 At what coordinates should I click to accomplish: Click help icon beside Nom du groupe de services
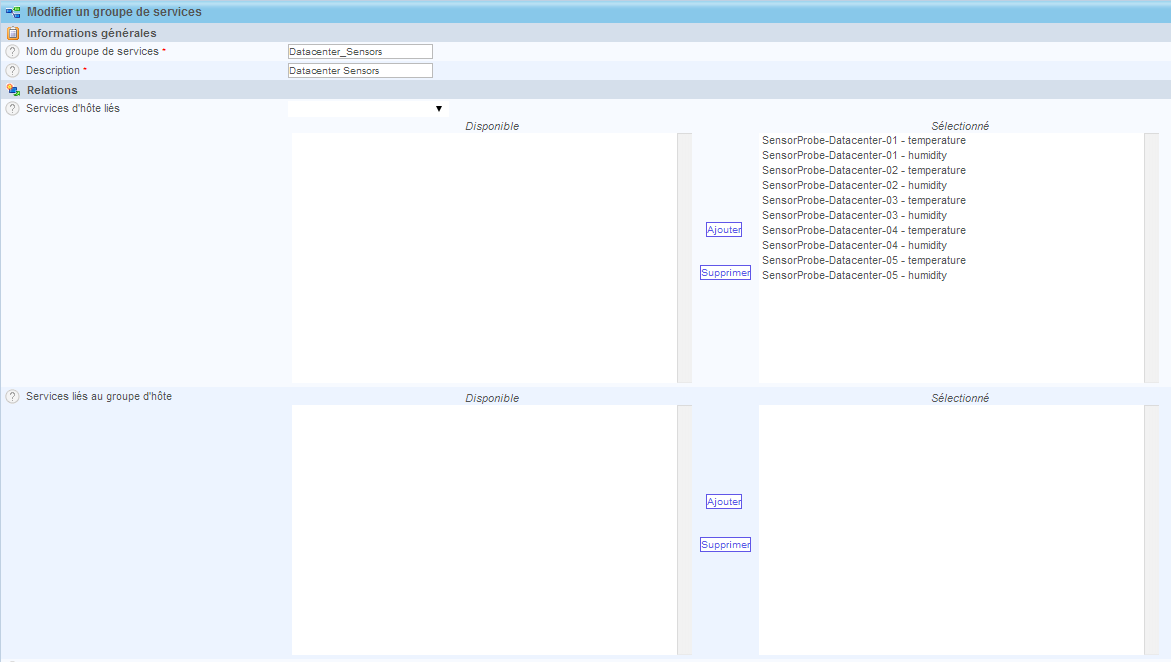(x=13, y=52)
